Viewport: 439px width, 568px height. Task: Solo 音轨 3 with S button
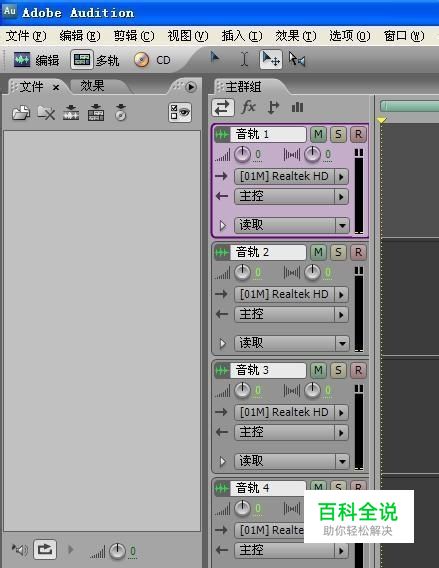tap(338, 371)
